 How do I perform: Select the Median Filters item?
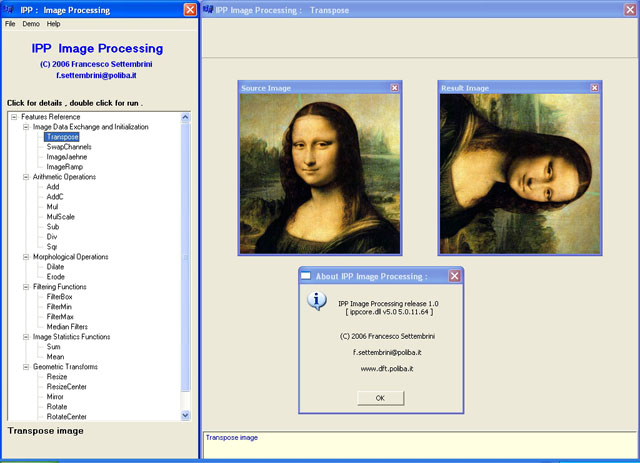(x=67, y=327)
